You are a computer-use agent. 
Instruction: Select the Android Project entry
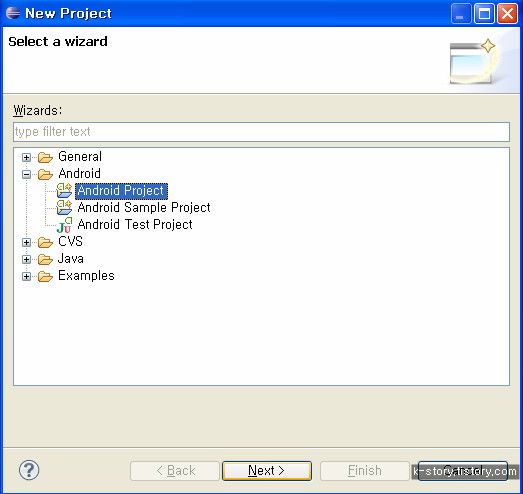point(121,191)
